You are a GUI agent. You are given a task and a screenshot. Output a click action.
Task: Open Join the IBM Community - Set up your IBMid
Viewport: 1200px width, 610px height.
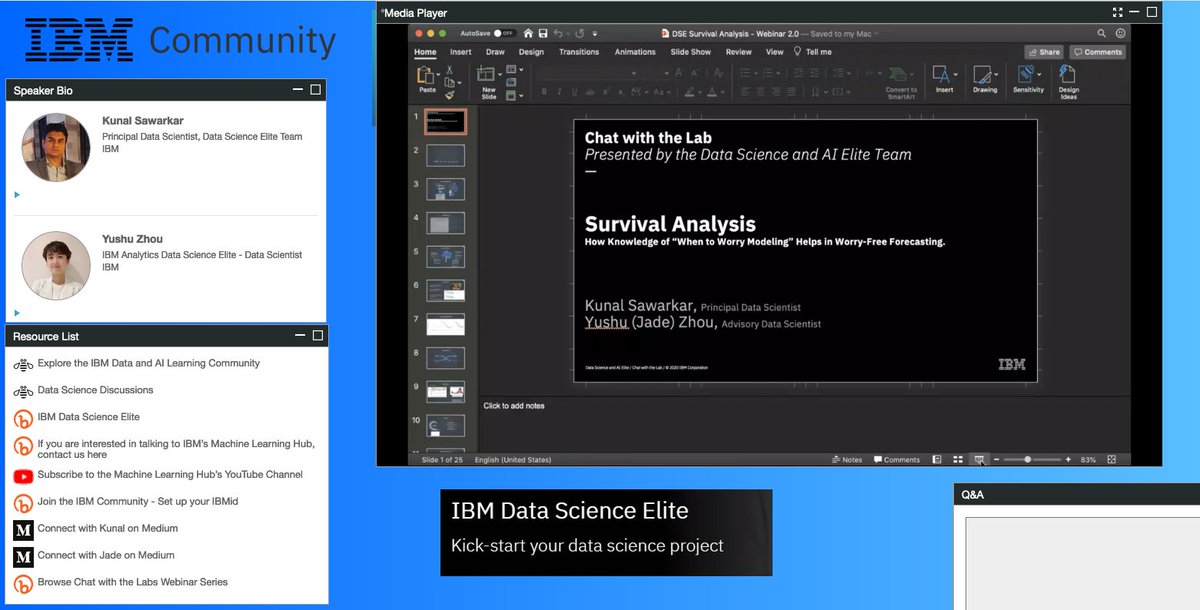[x=138, y=502]
